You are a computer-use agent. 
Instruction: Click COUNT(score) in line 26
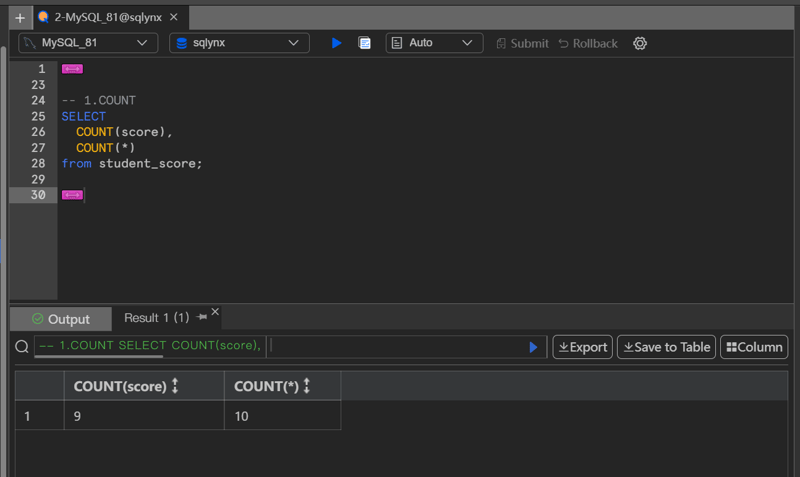click(121, 132)
